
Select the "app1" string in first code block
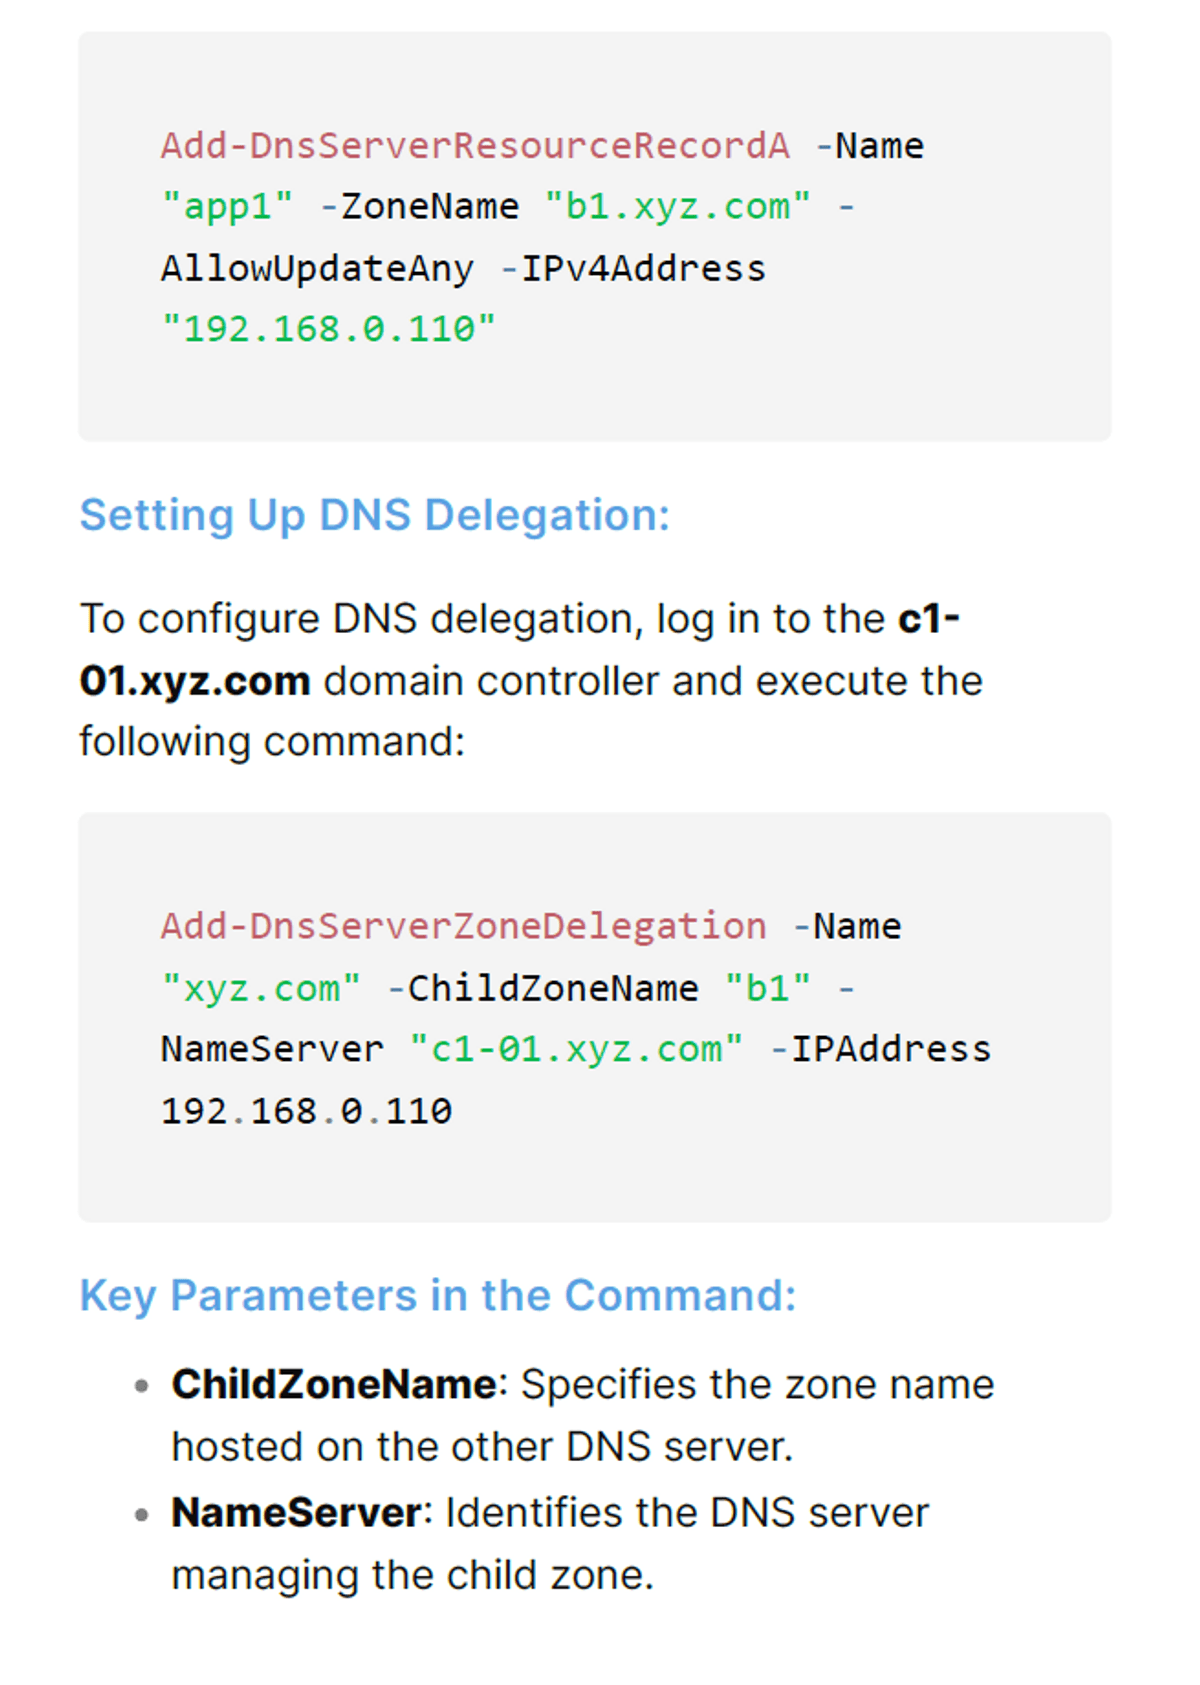coord(227,207)
